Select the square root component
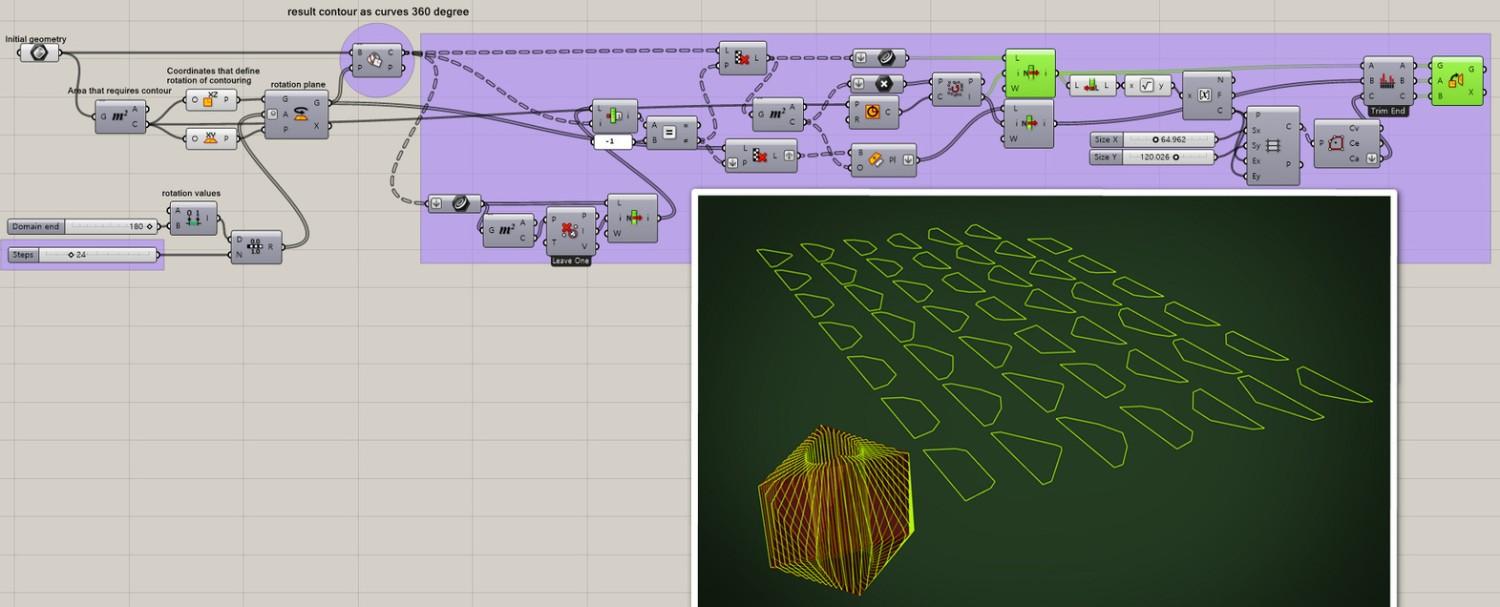 tap(1148, 86)
